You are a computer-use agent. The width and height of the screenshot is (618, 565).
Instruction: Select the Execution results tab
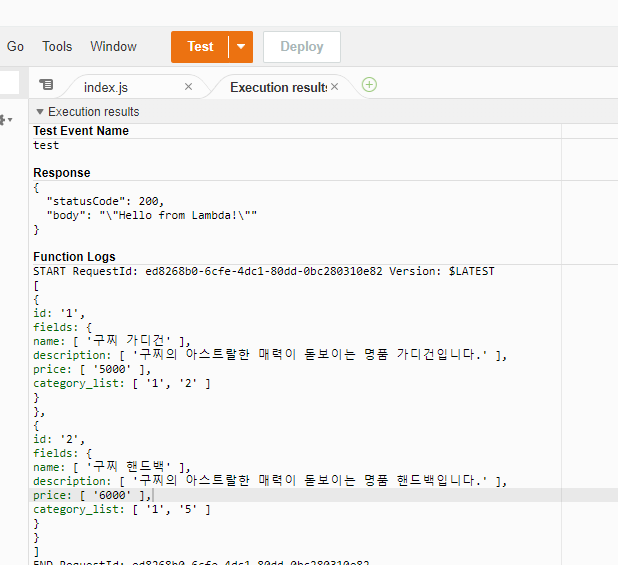[x=277, y=87]
